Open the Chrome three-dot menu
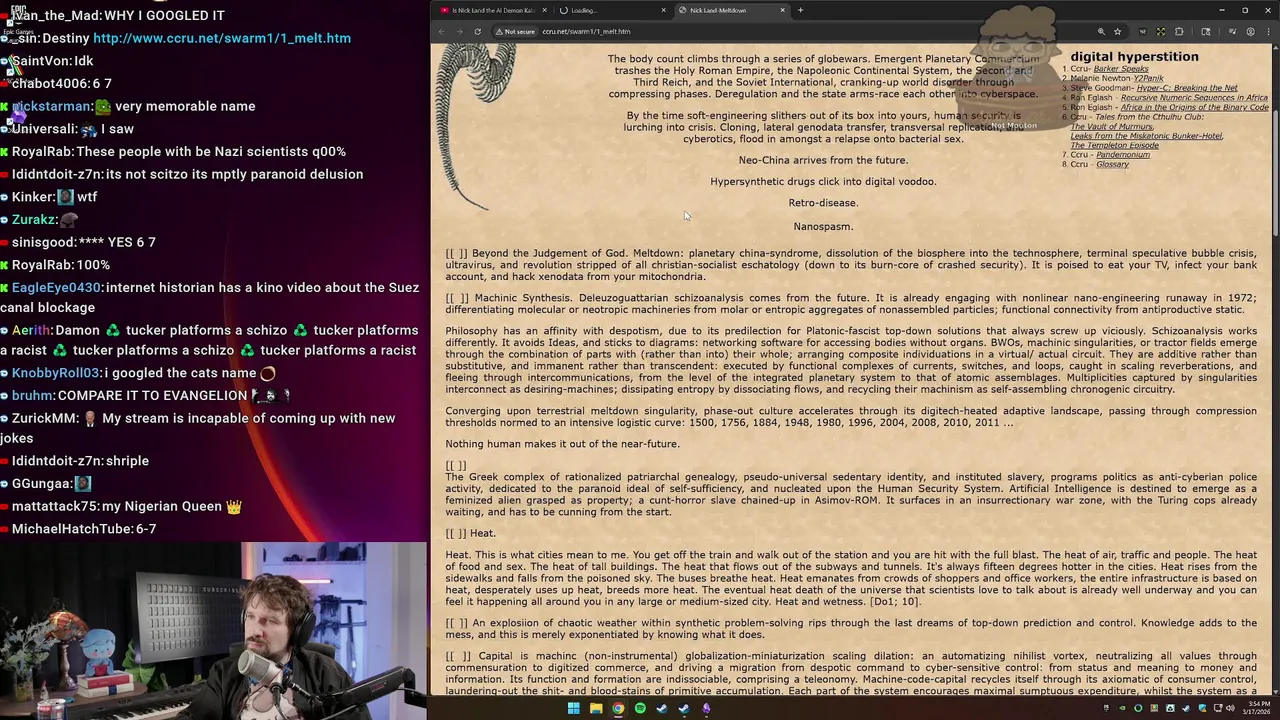 click(x=1267, y=31)
